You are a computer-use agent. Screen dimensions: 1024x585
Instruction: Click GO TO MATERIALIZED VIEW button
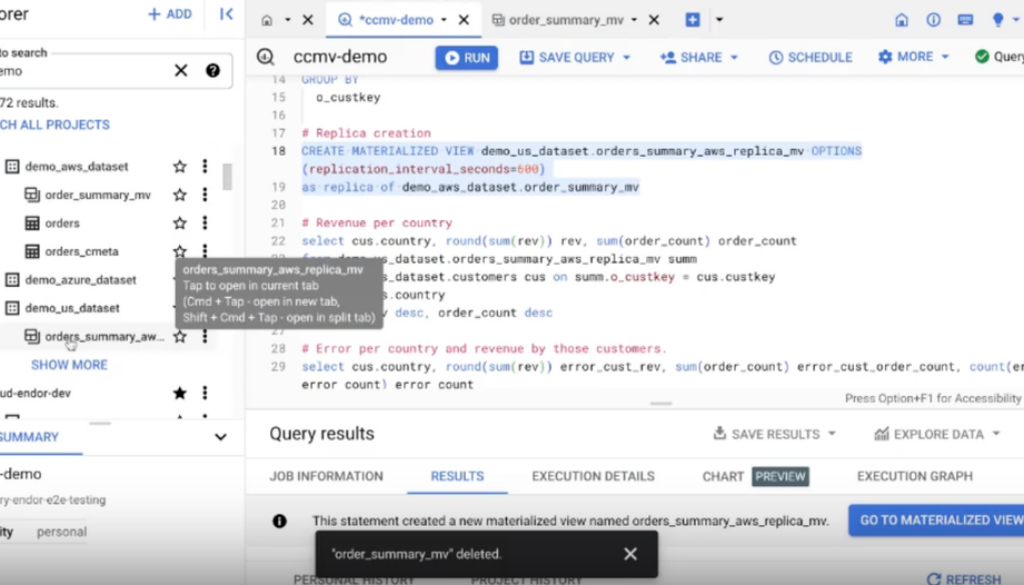[x=940, y=520]
